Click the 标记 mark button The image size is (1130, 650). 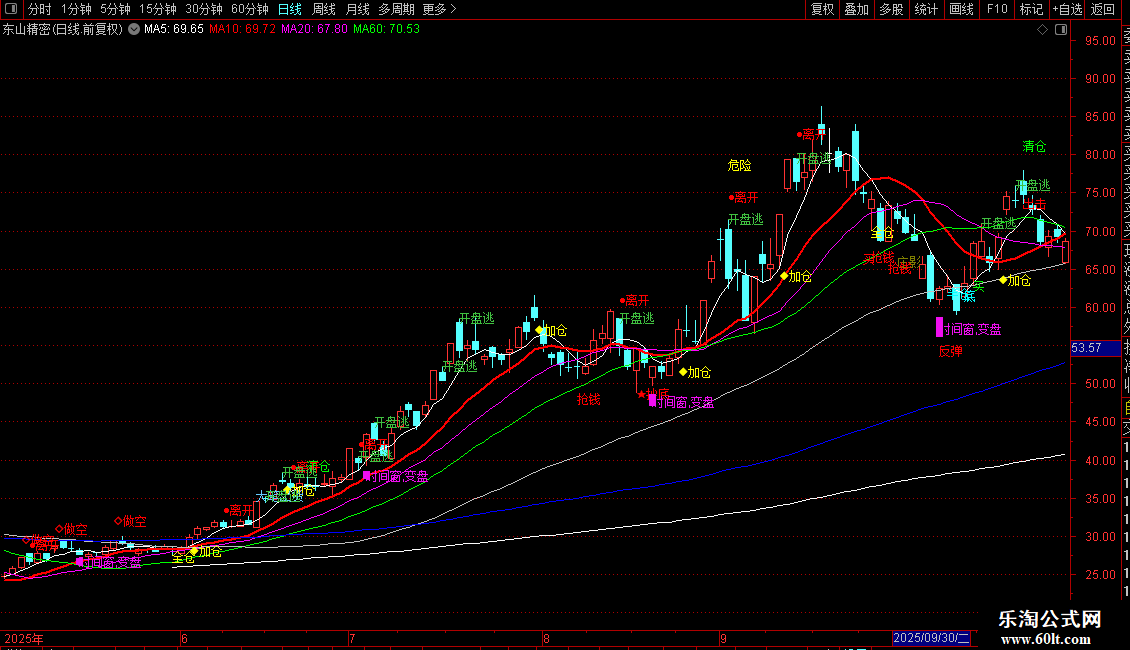click(x=1031, y=9)
